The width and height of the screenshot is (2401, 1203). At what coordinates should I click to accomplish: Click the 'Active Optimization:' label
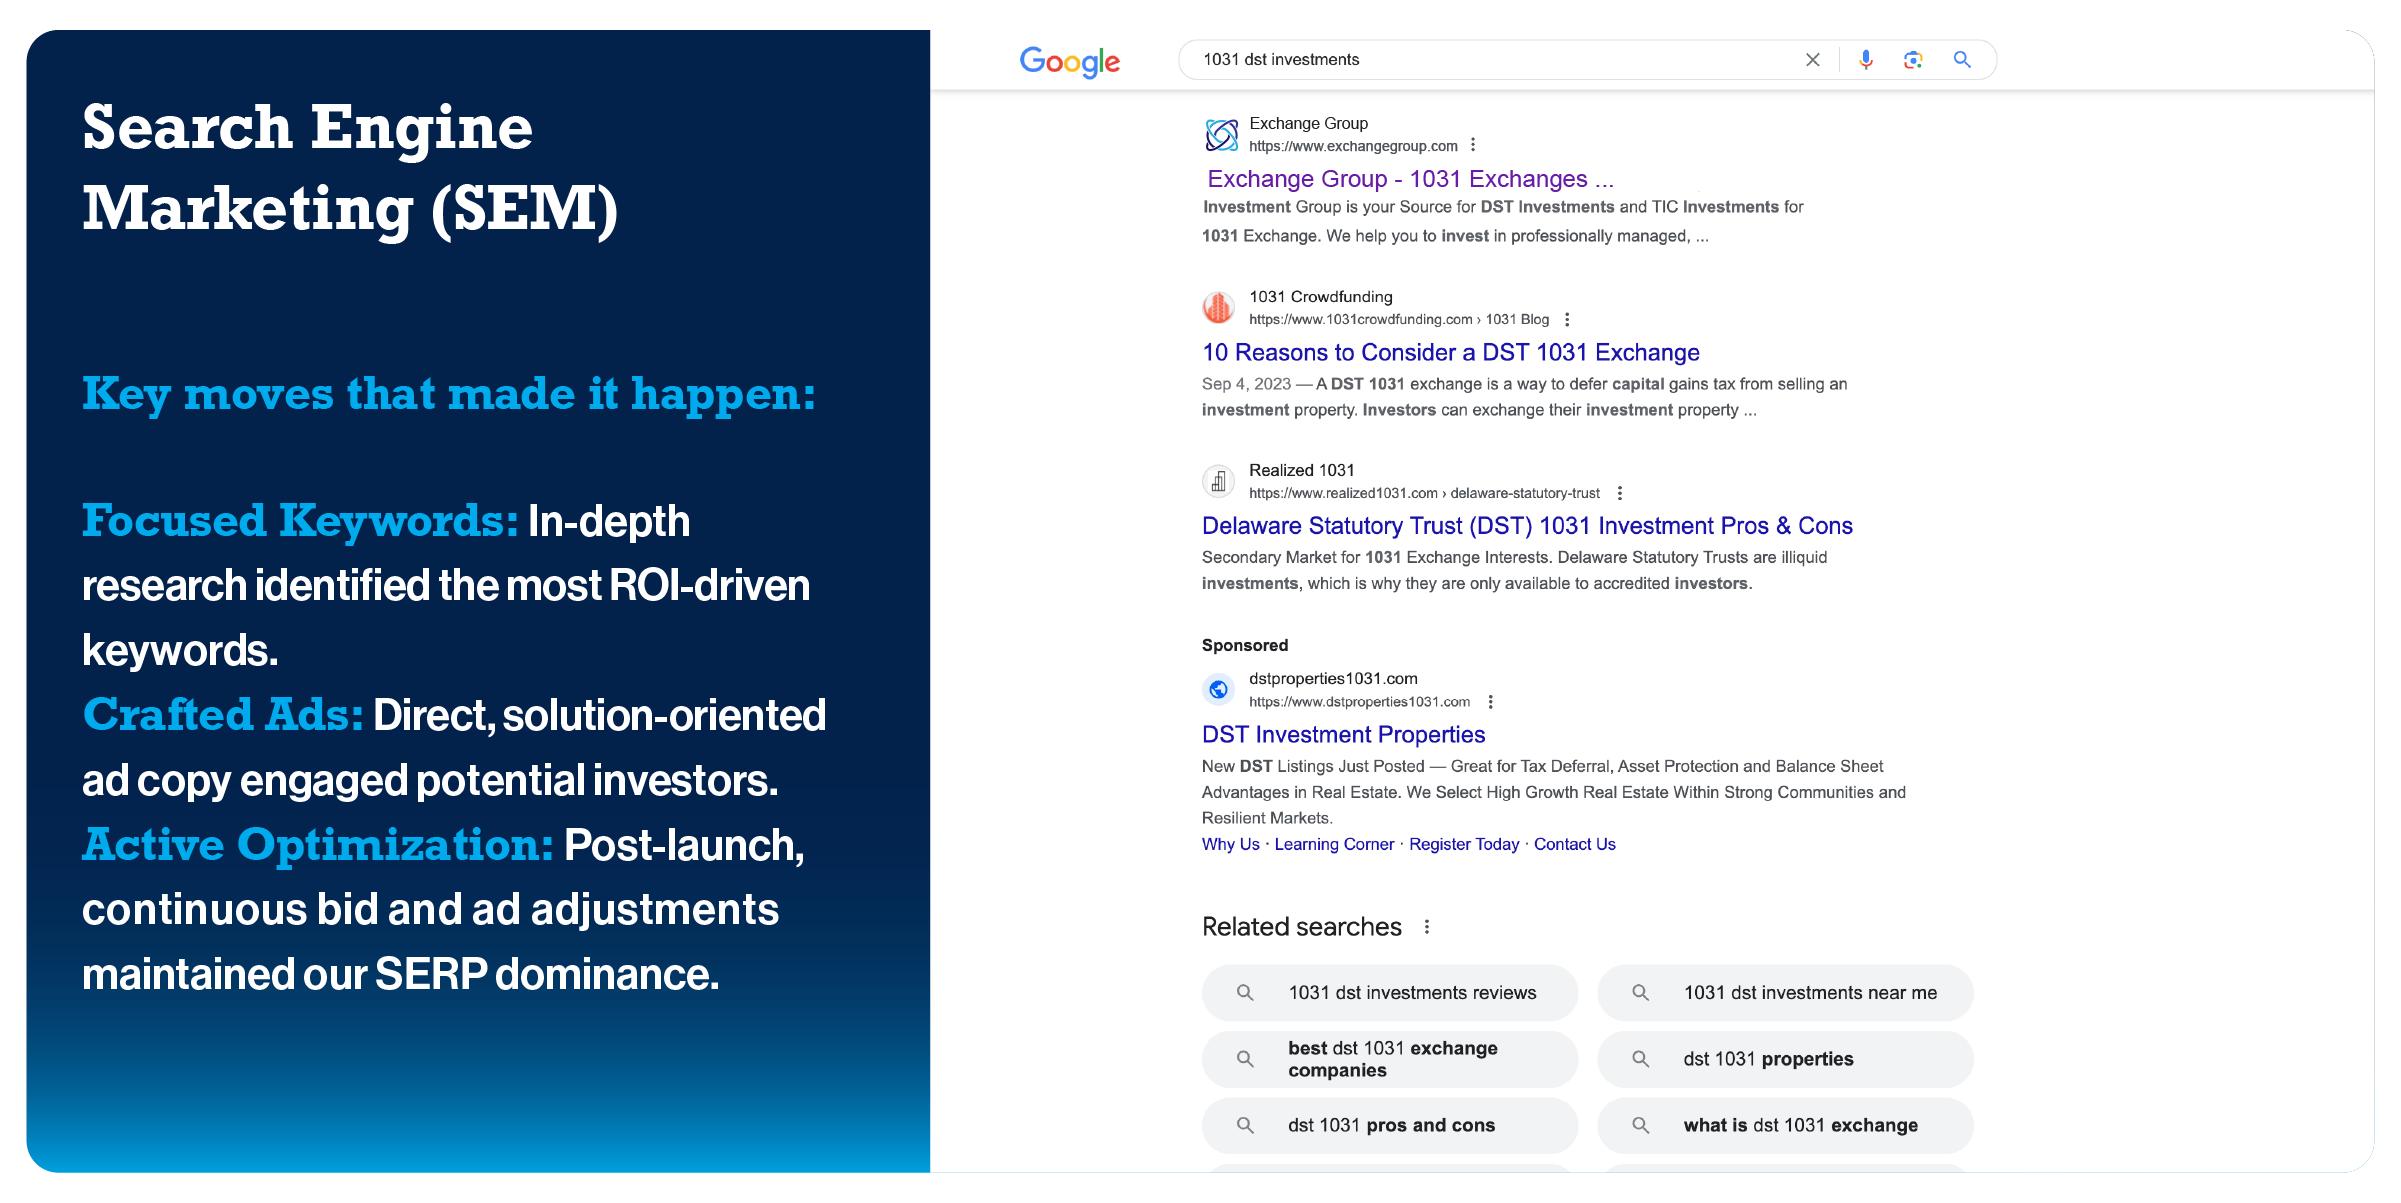(x=318, y=844)
